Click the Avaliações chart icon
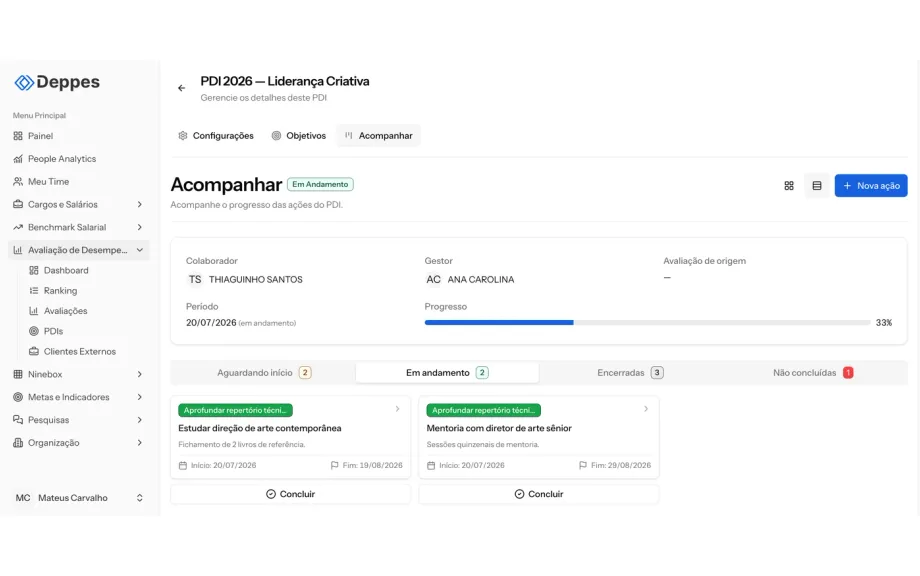920x576 pixels. [x=34, y=311]
